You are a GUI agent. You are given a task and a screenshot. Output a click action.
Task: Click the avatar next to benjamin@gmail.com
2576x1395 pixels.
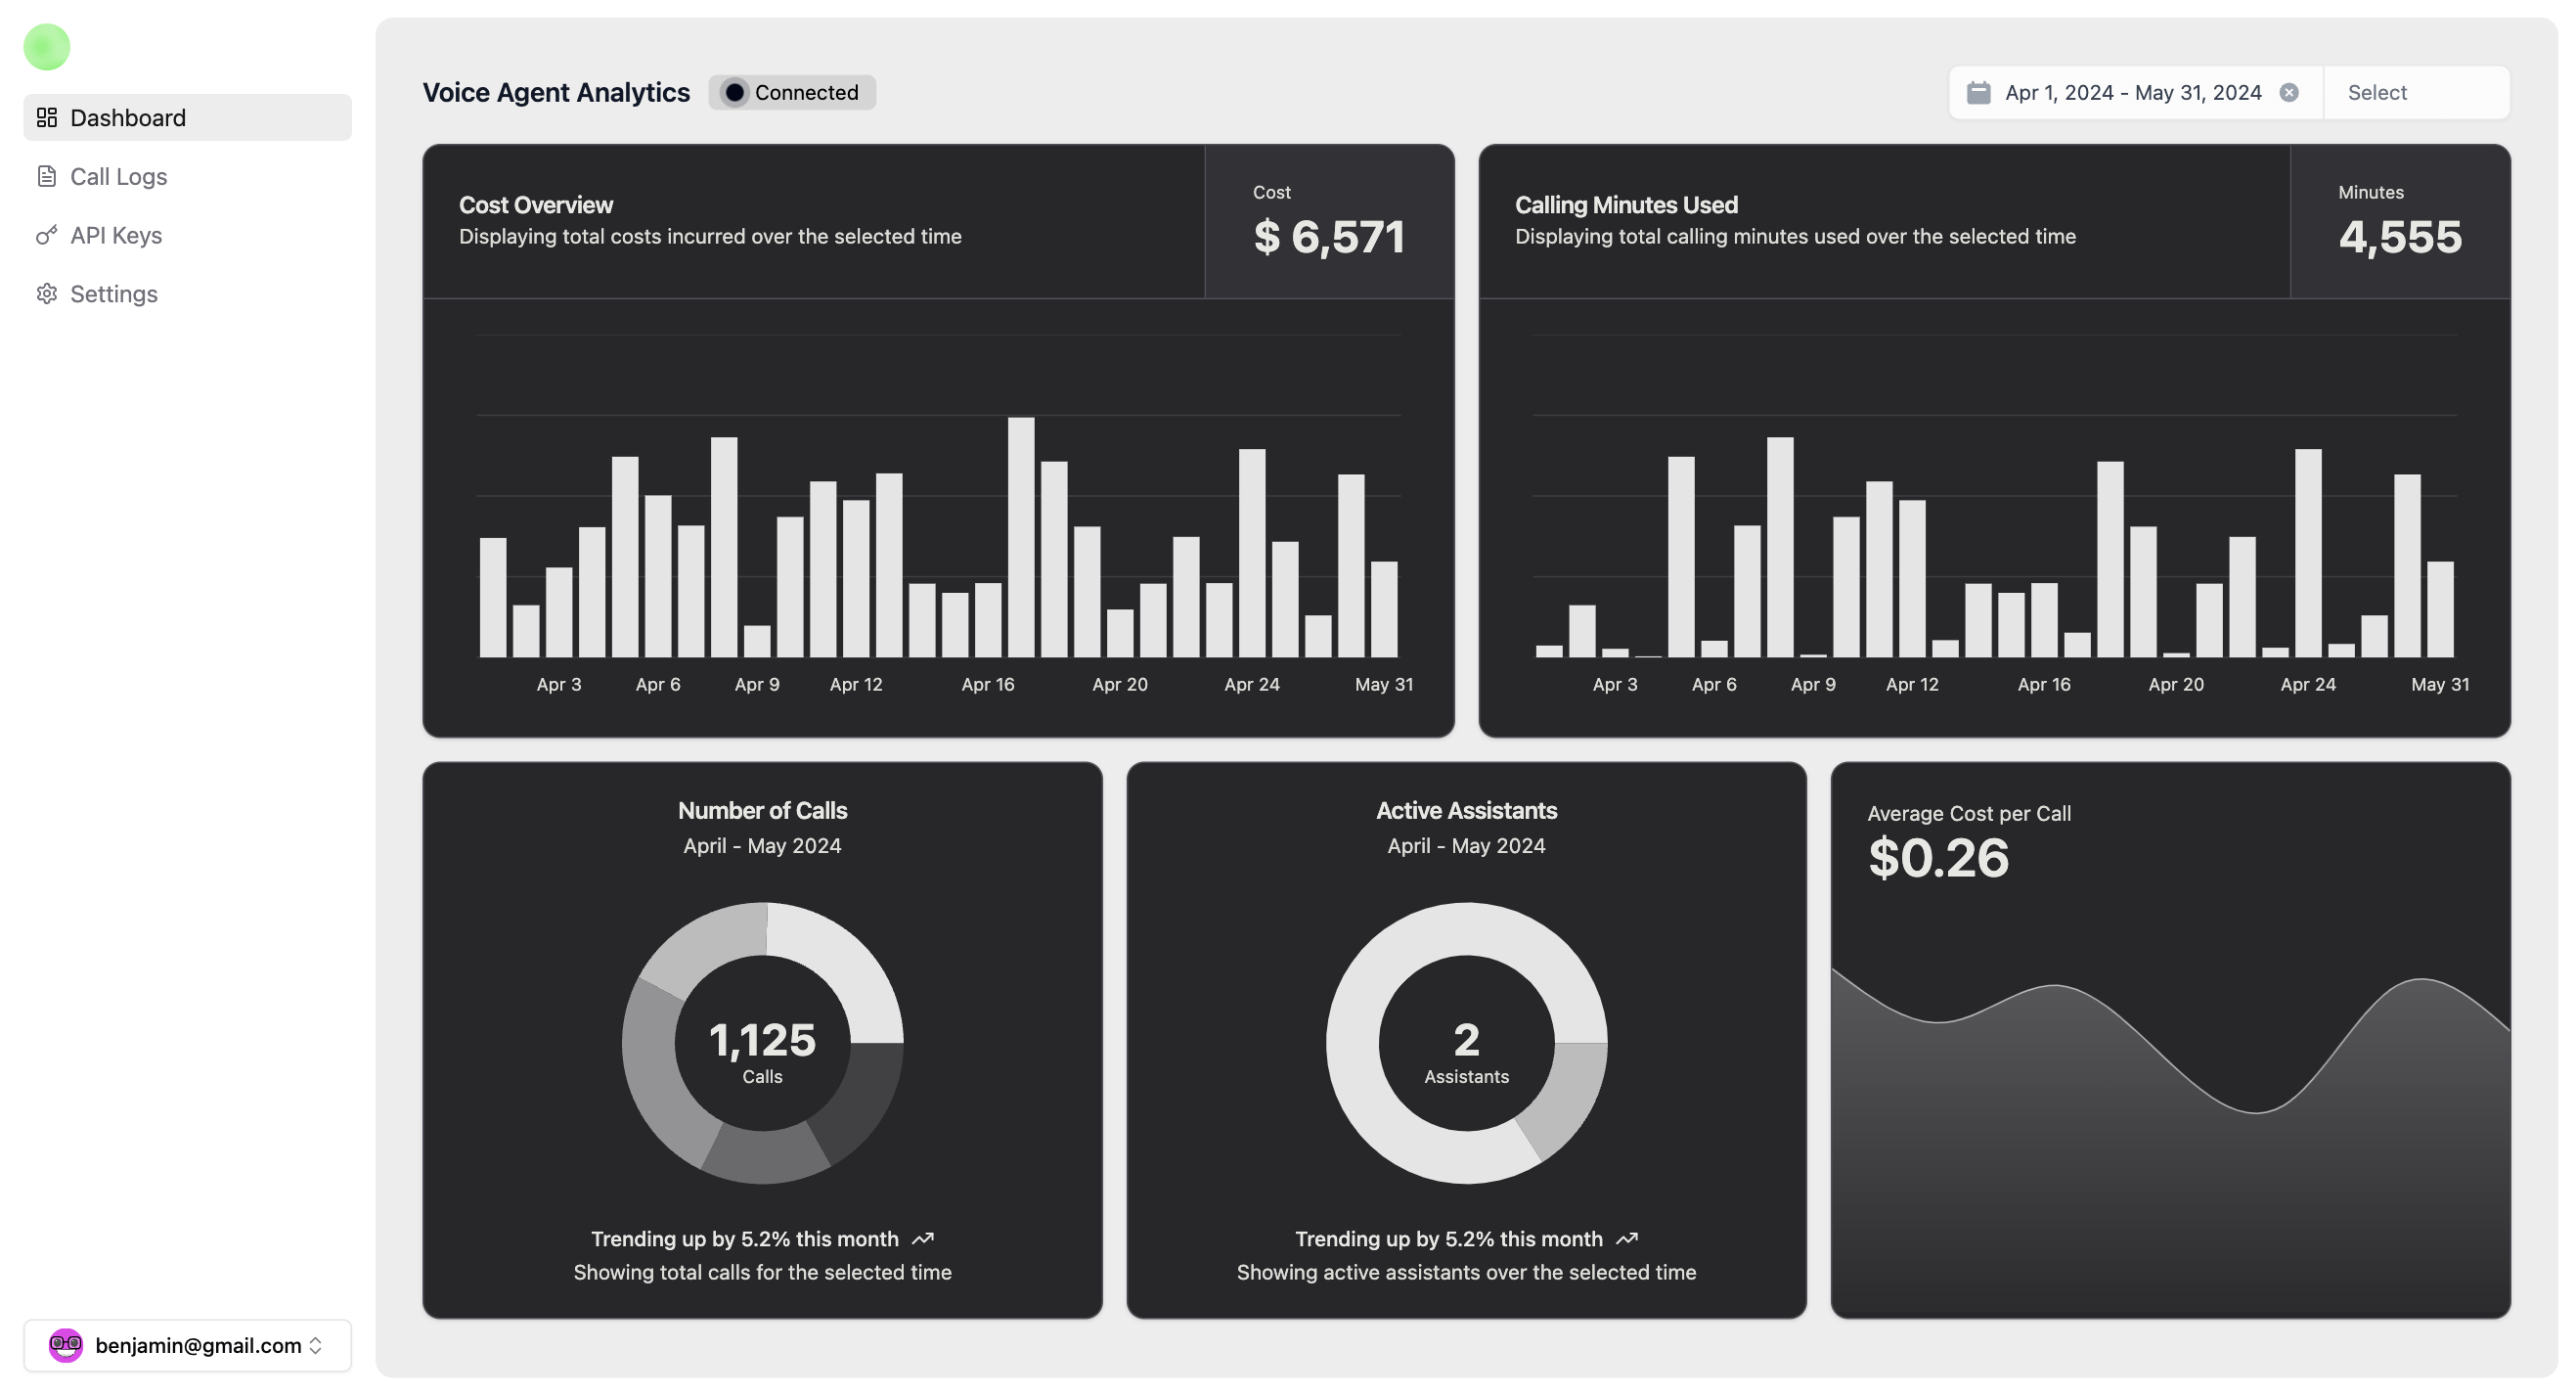[x=65, y=1345]
